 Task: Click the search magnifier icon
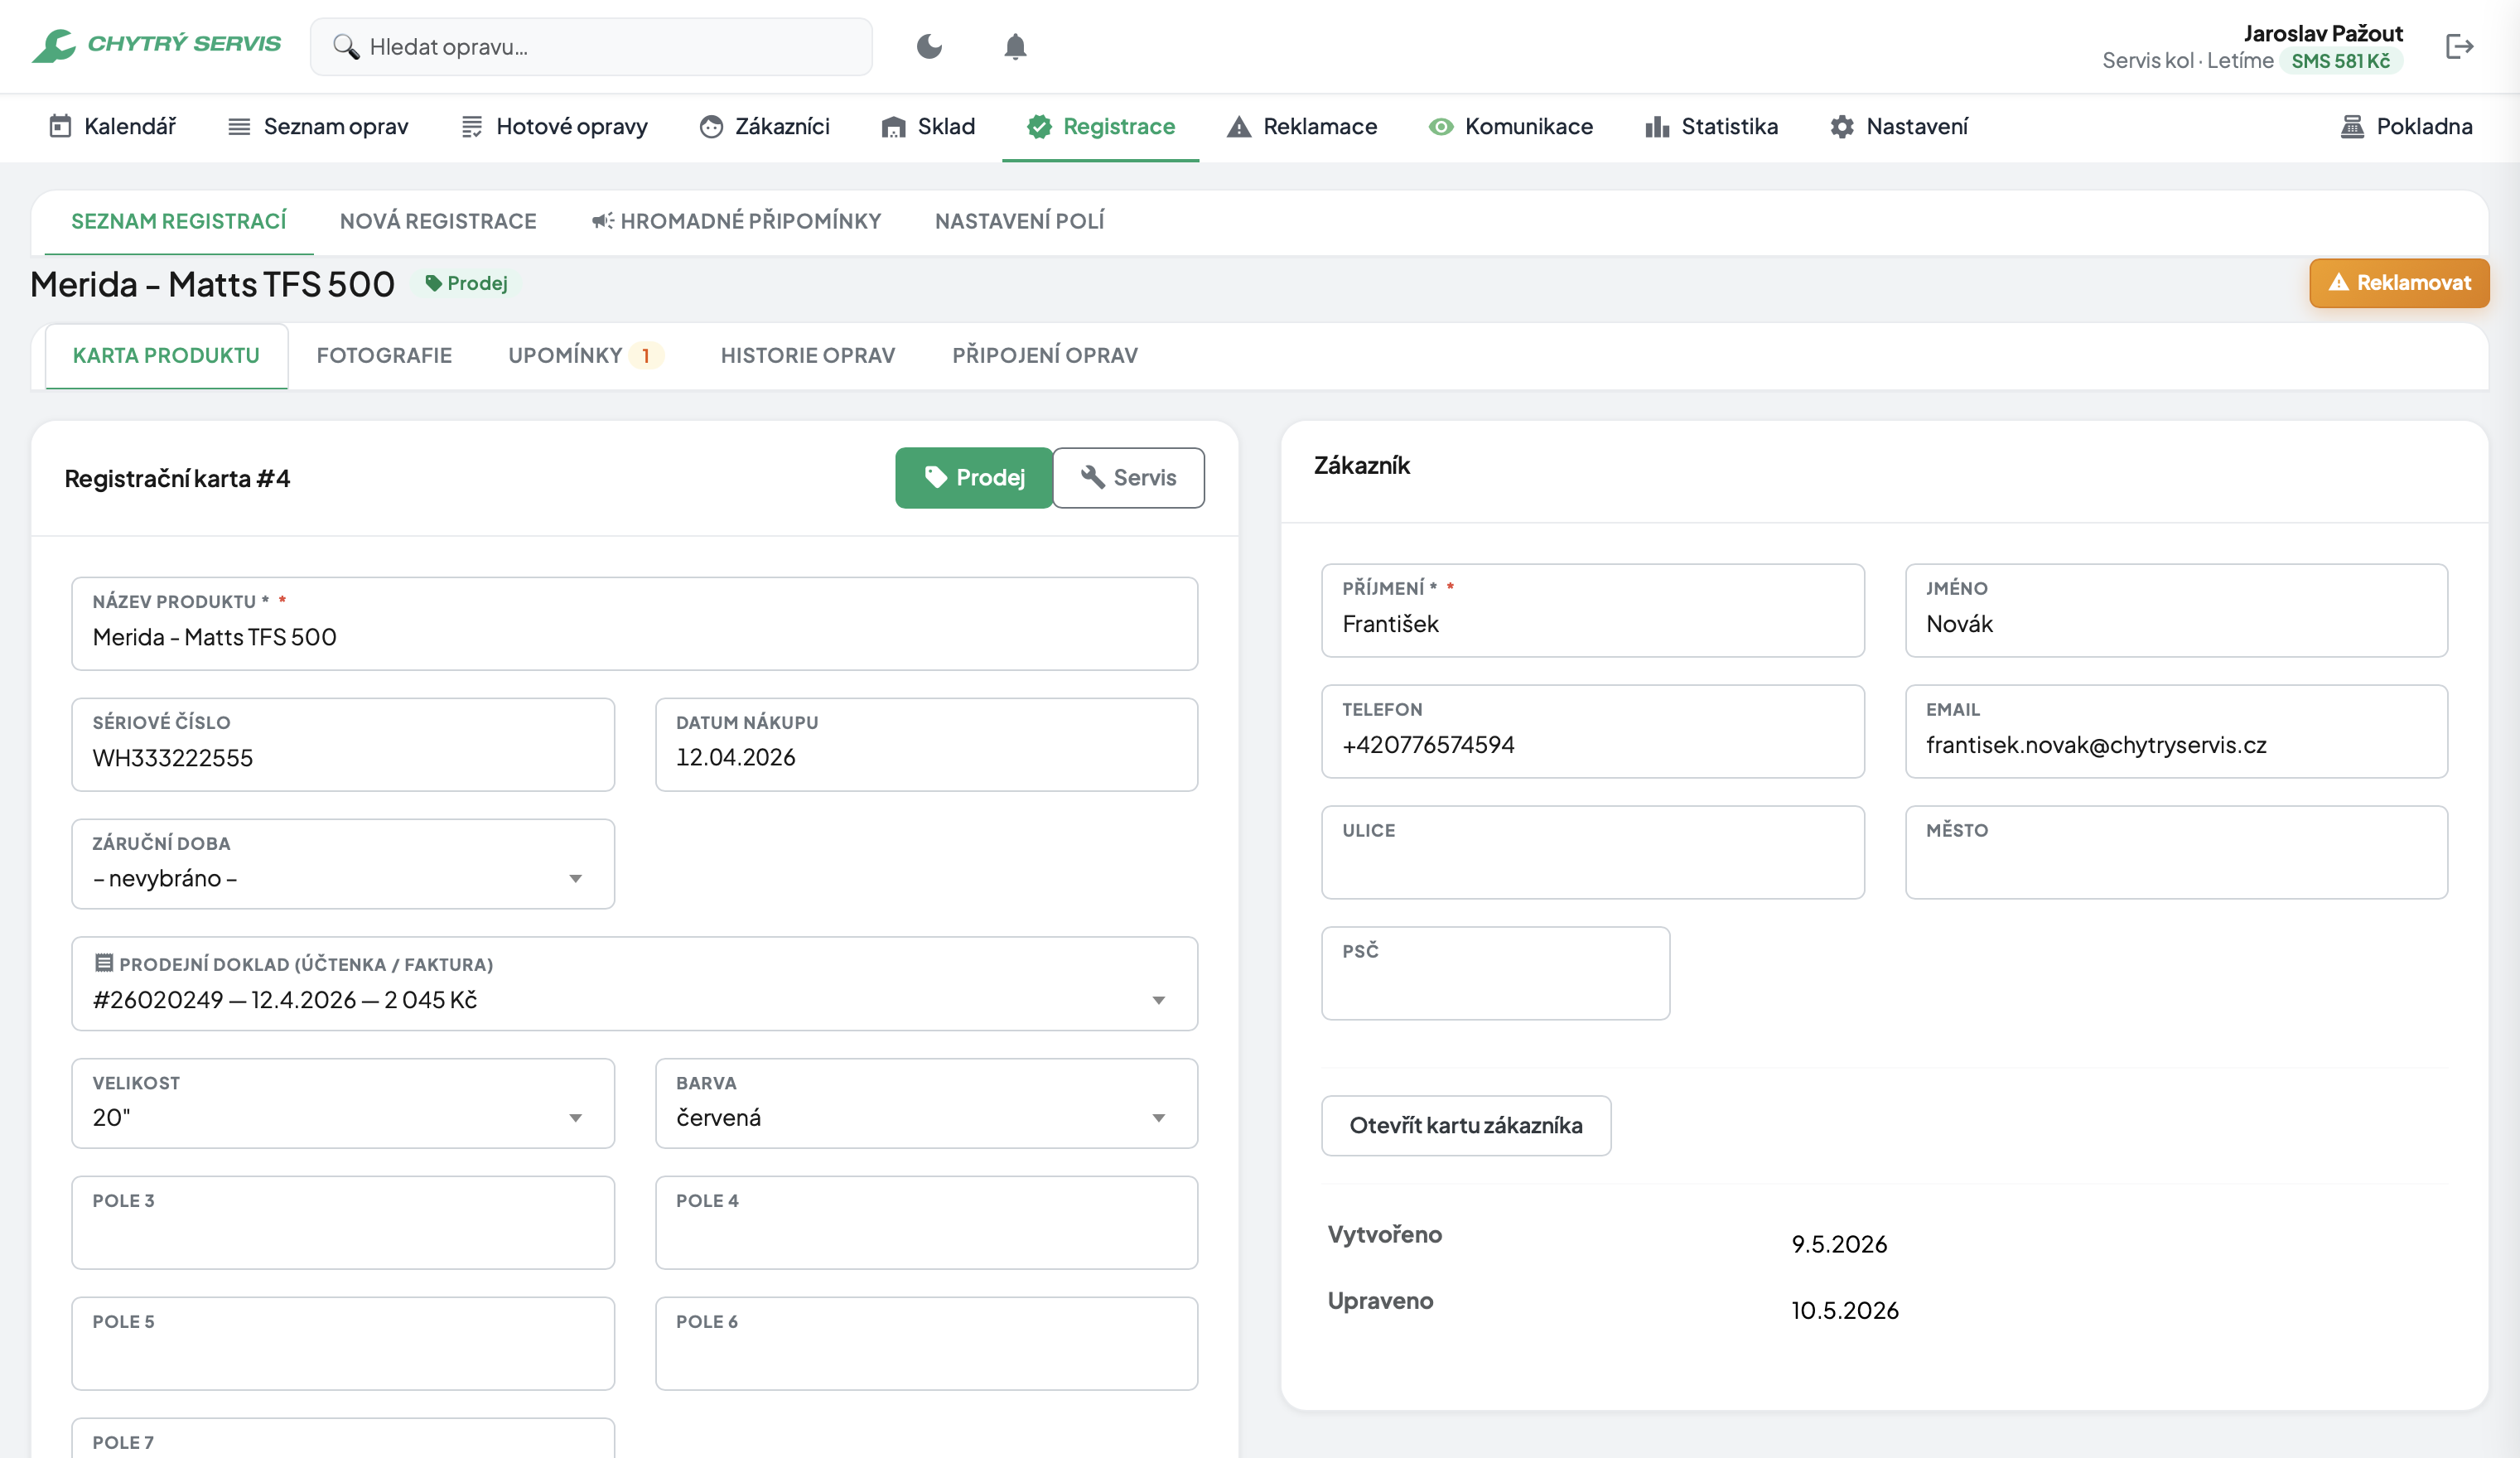pos(346,47)
